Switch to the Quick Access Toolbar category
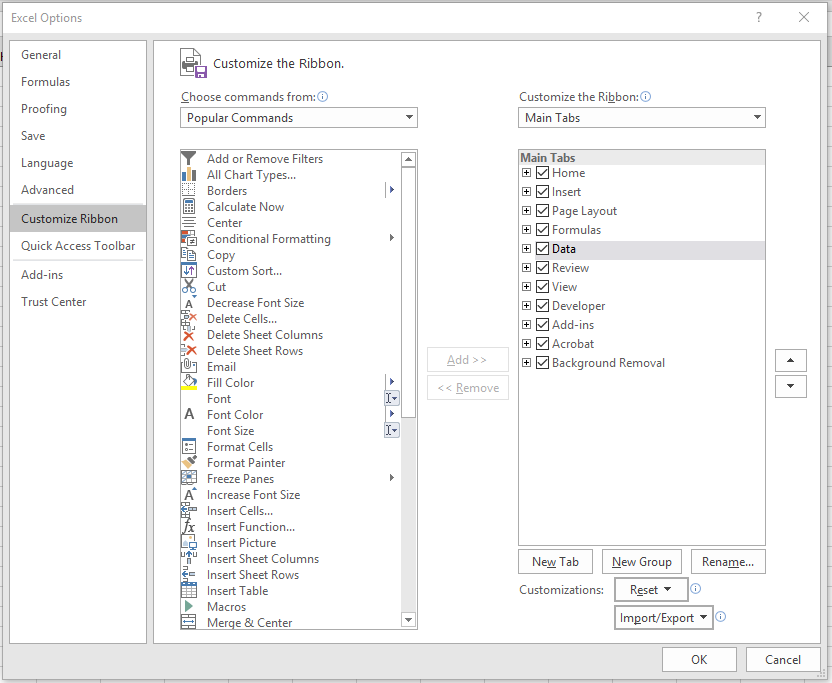 click(78, 246)
